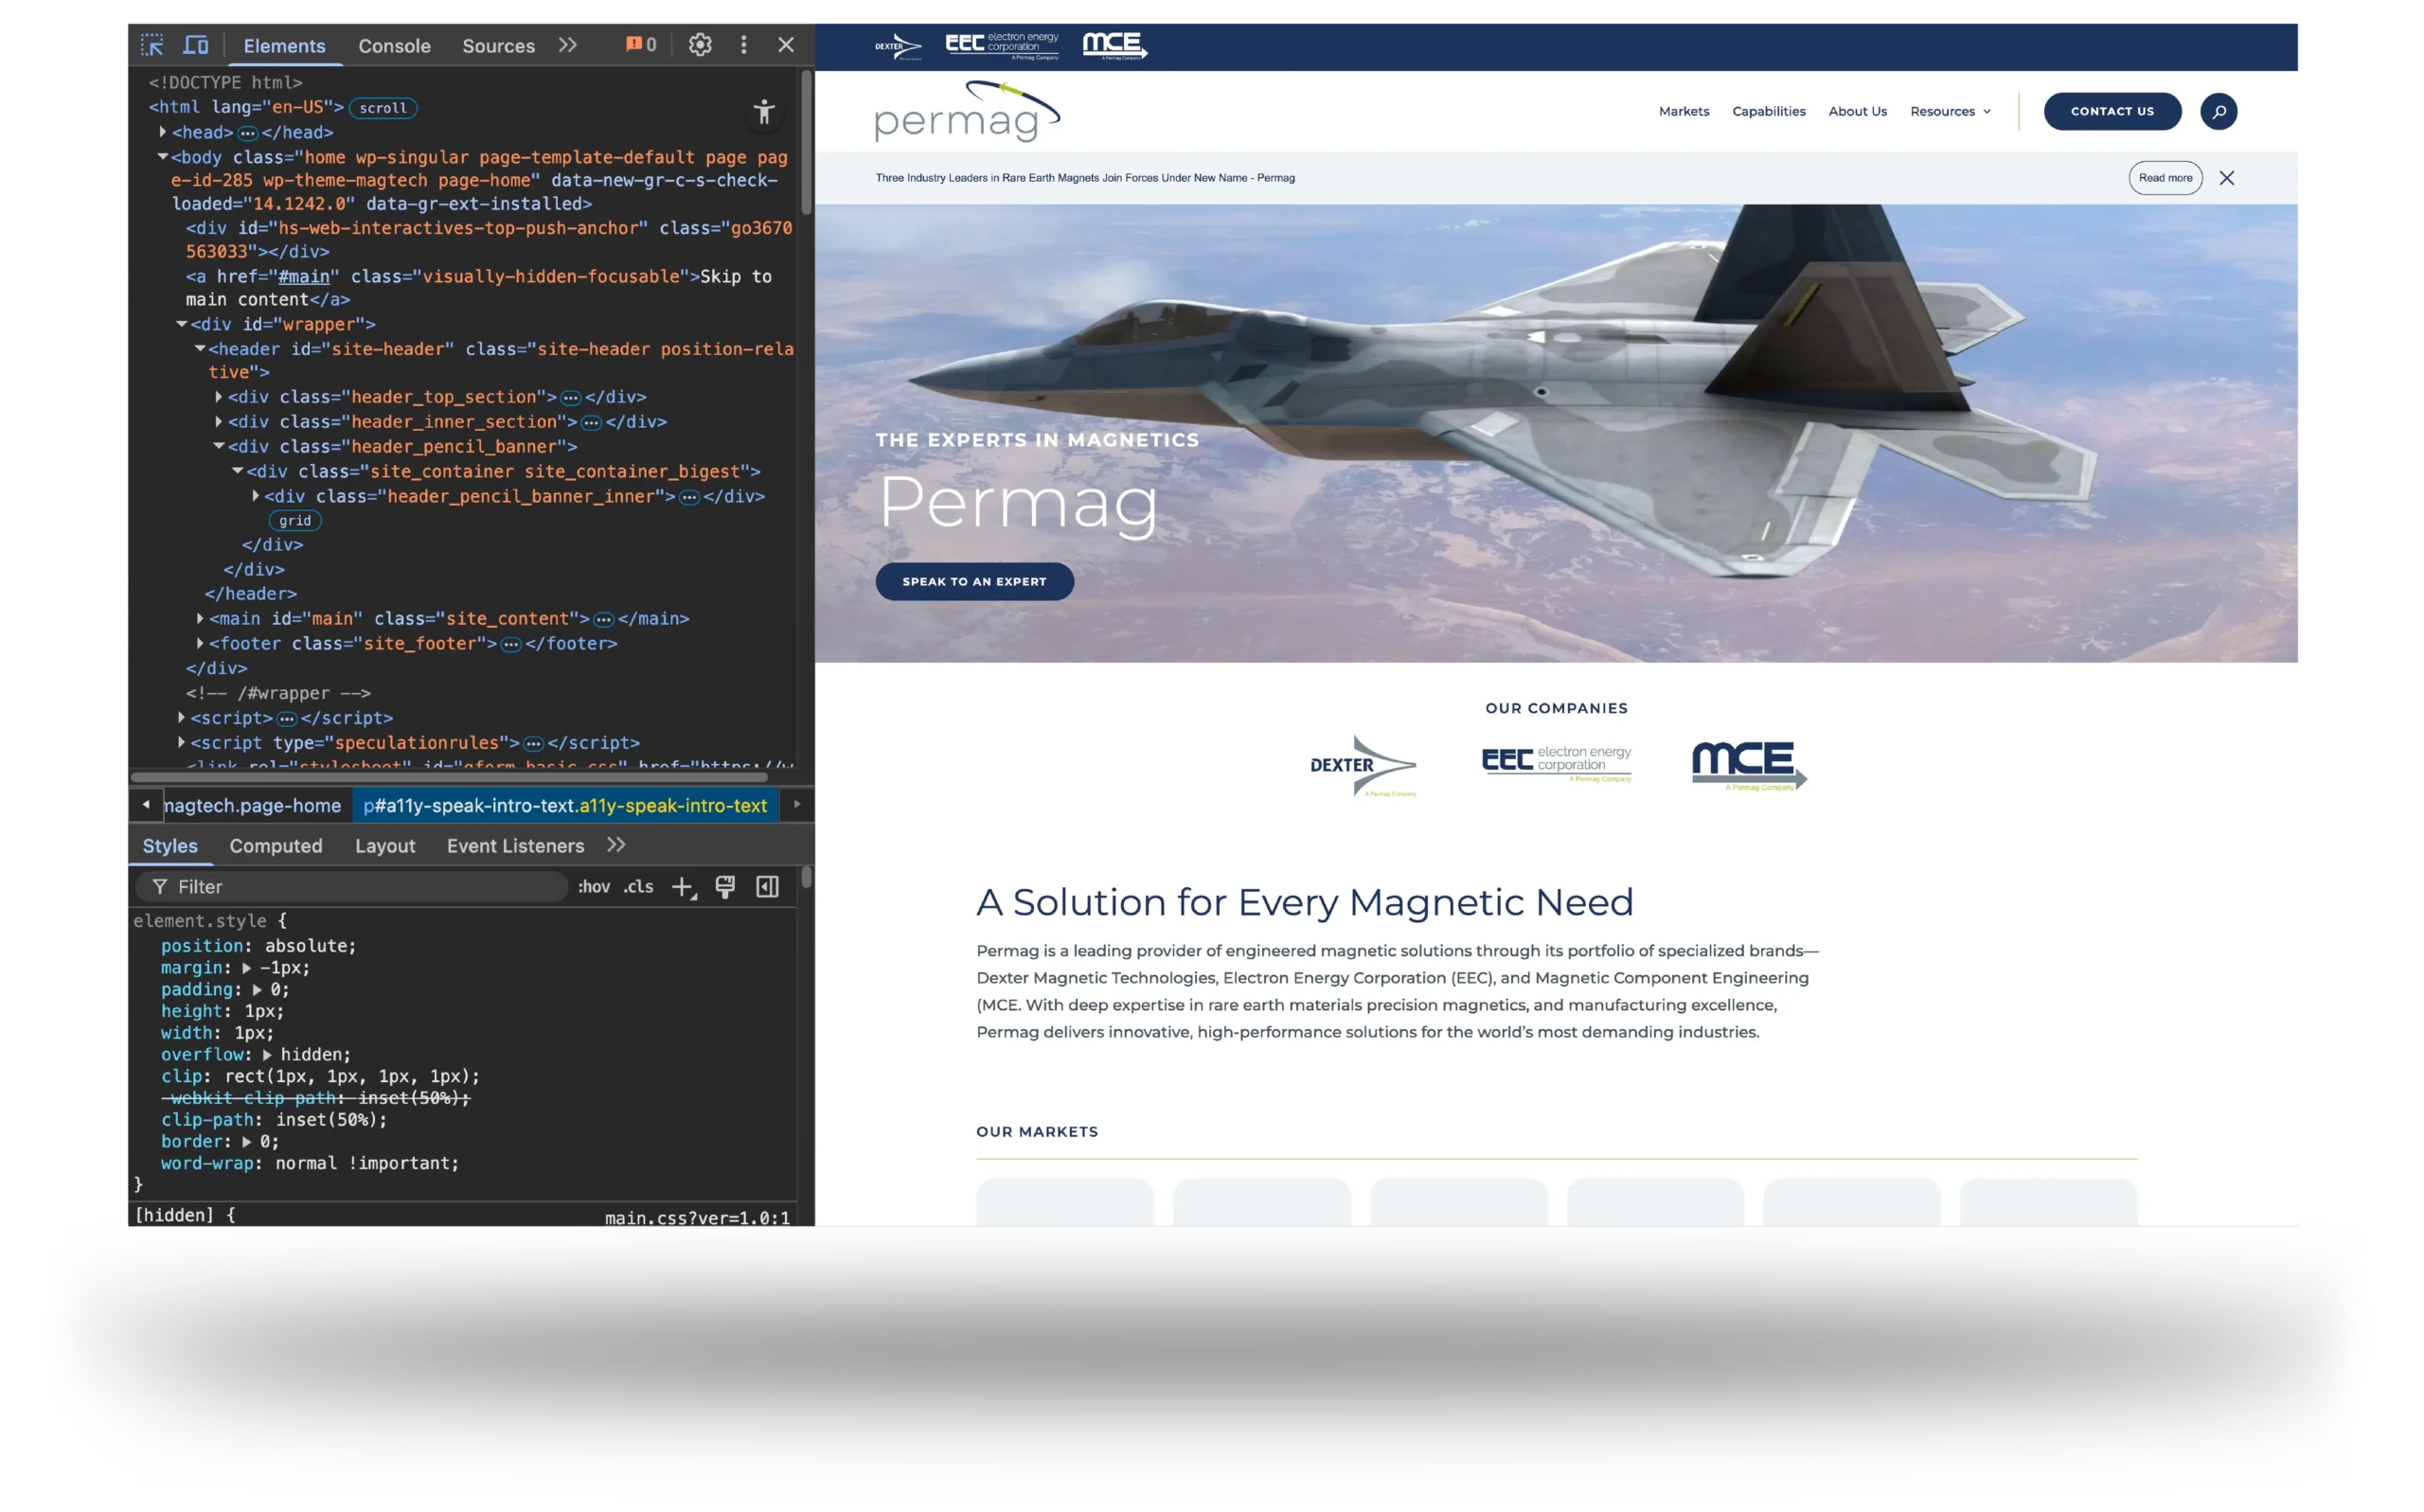Click the Permag site logo
The height and width of the screenshot is (1512, 2424).
coord(967,111)
